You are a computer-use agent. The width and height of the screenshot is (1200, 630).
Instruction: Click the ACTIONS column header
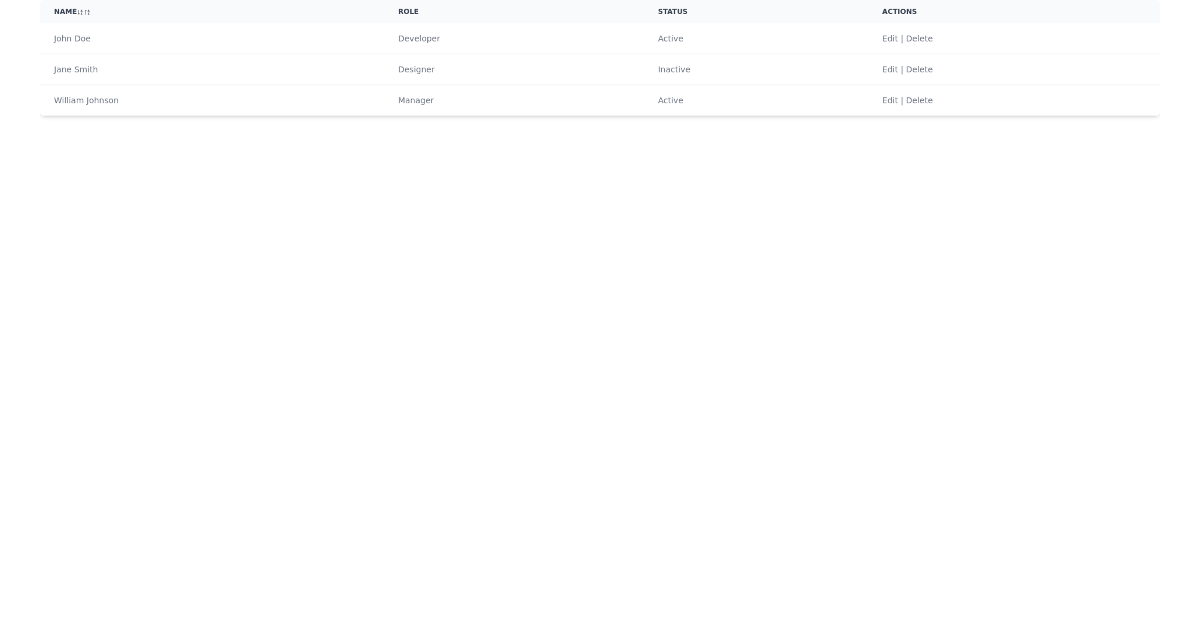[899, 12]
